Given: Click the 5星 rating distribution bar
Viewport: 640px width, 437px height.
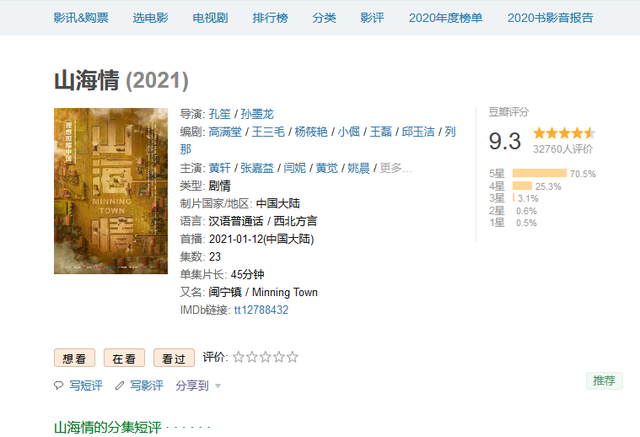Looking at the screenshot, I should [539, 173].
